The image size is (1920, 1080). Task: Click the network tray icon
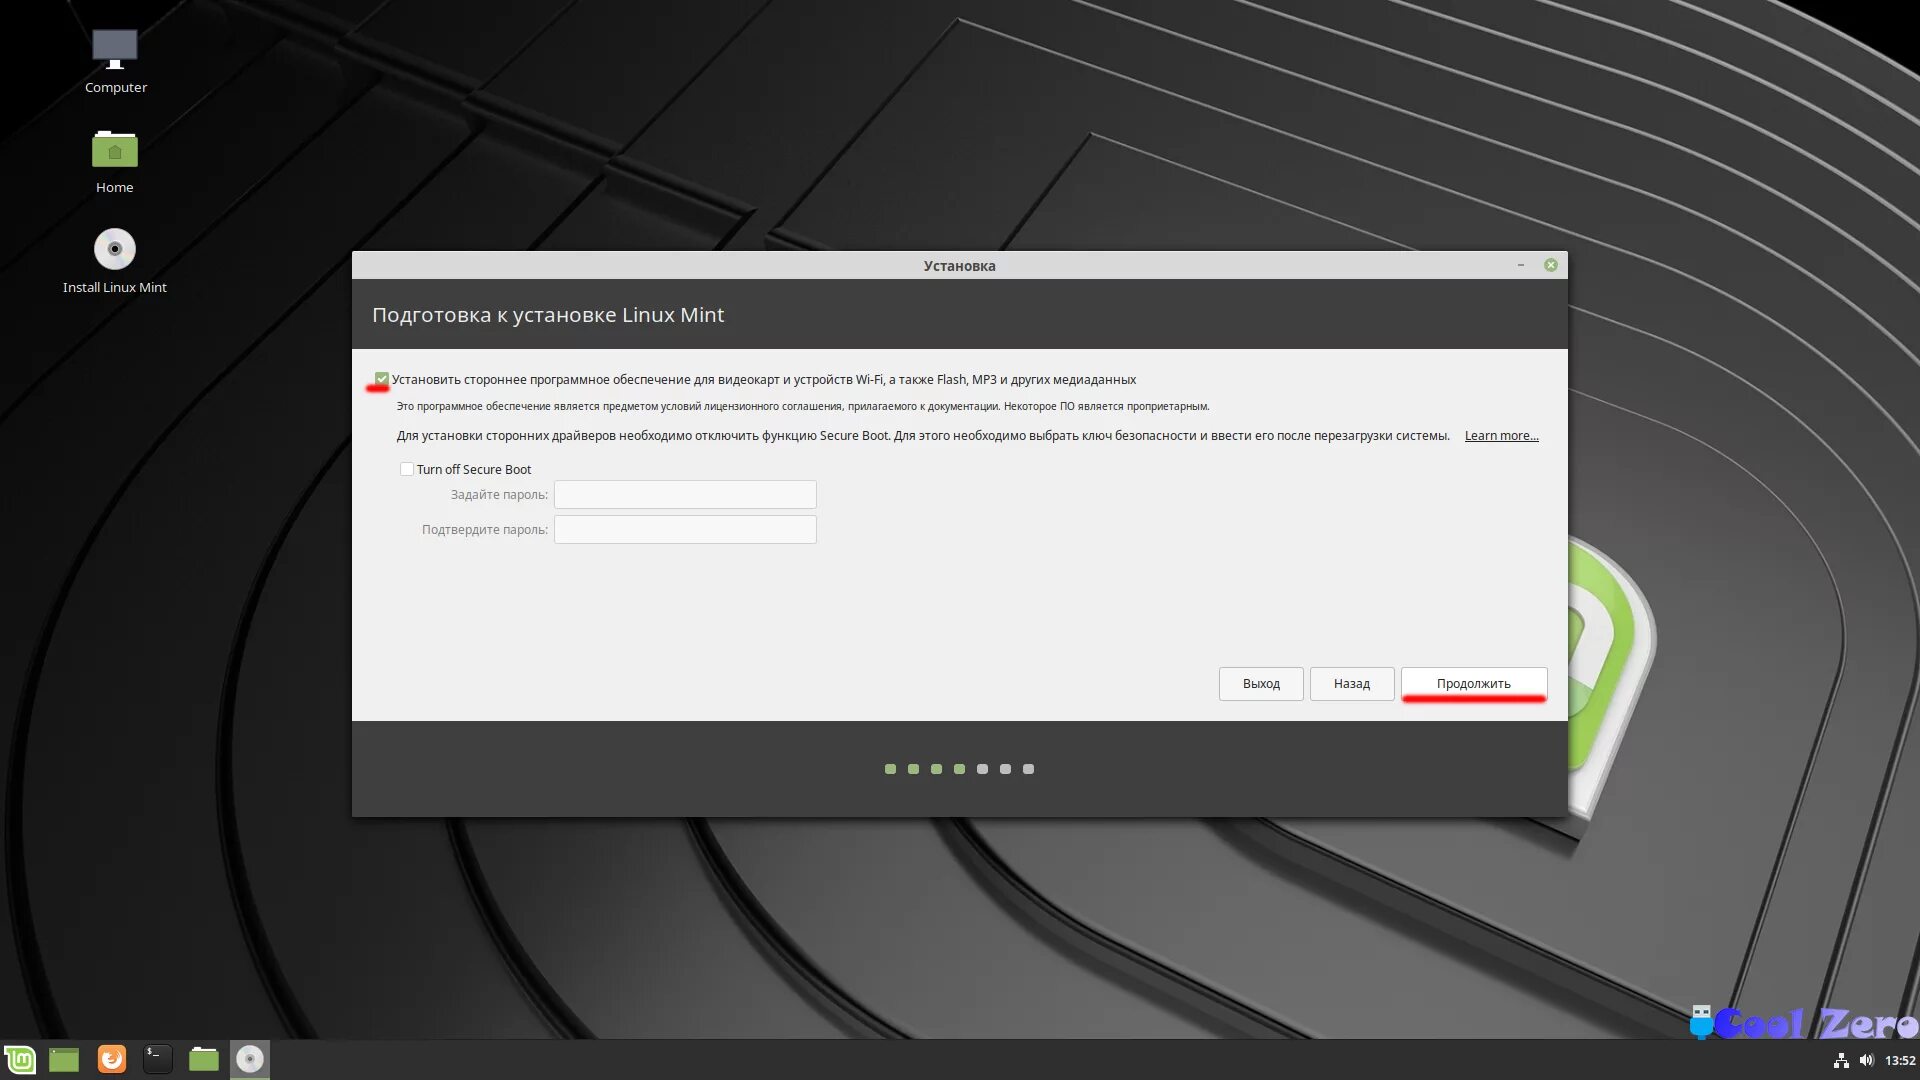tap(1841, 1060)
